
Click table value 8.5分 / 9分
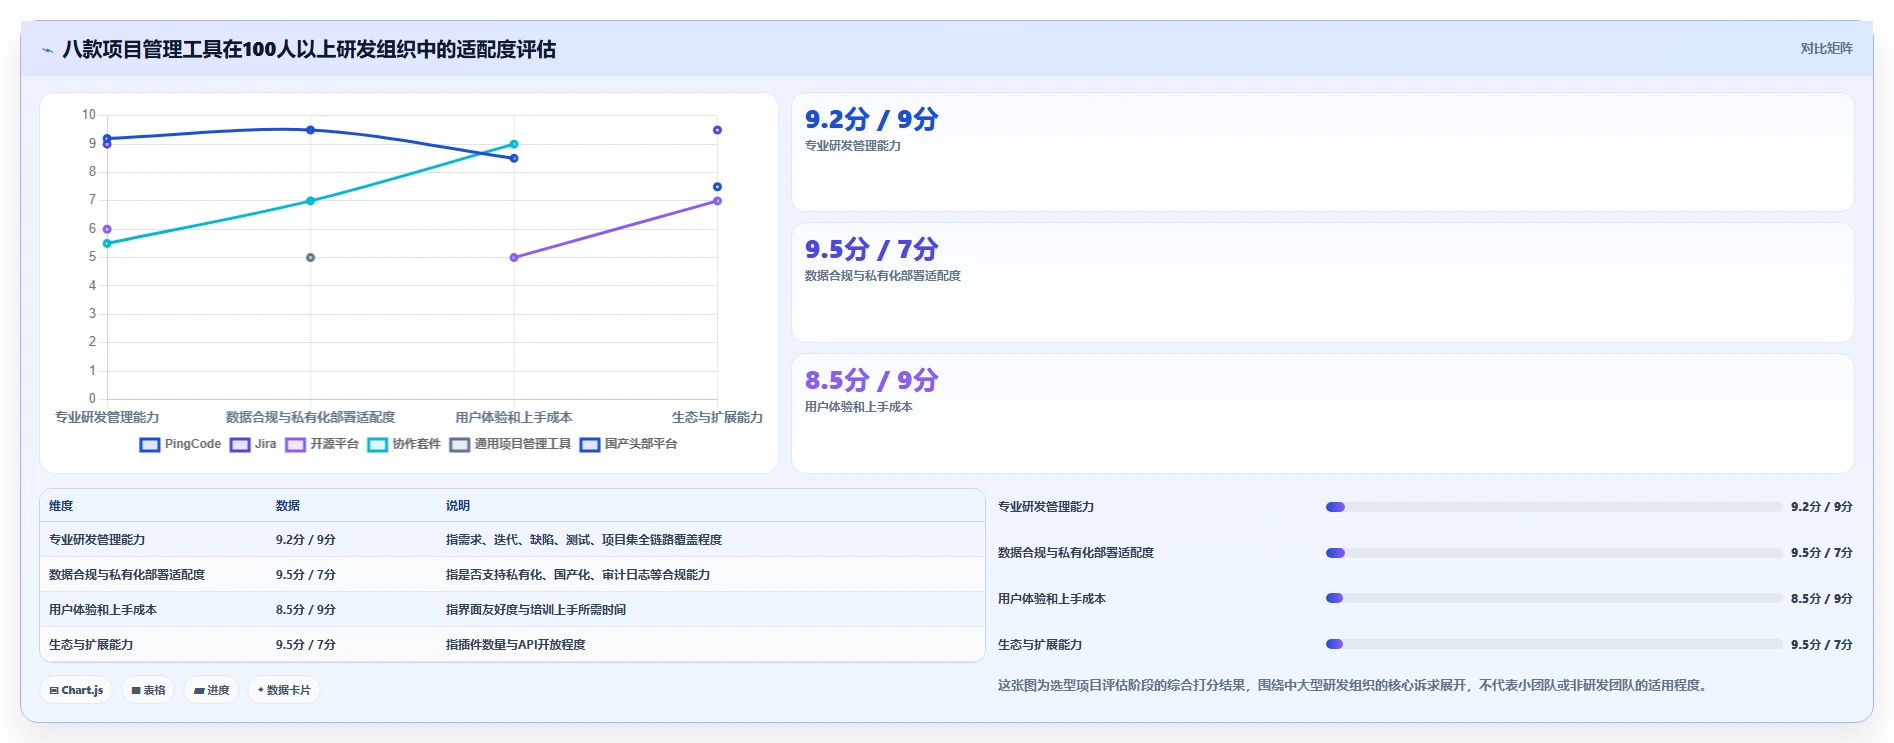coord(306,610)
